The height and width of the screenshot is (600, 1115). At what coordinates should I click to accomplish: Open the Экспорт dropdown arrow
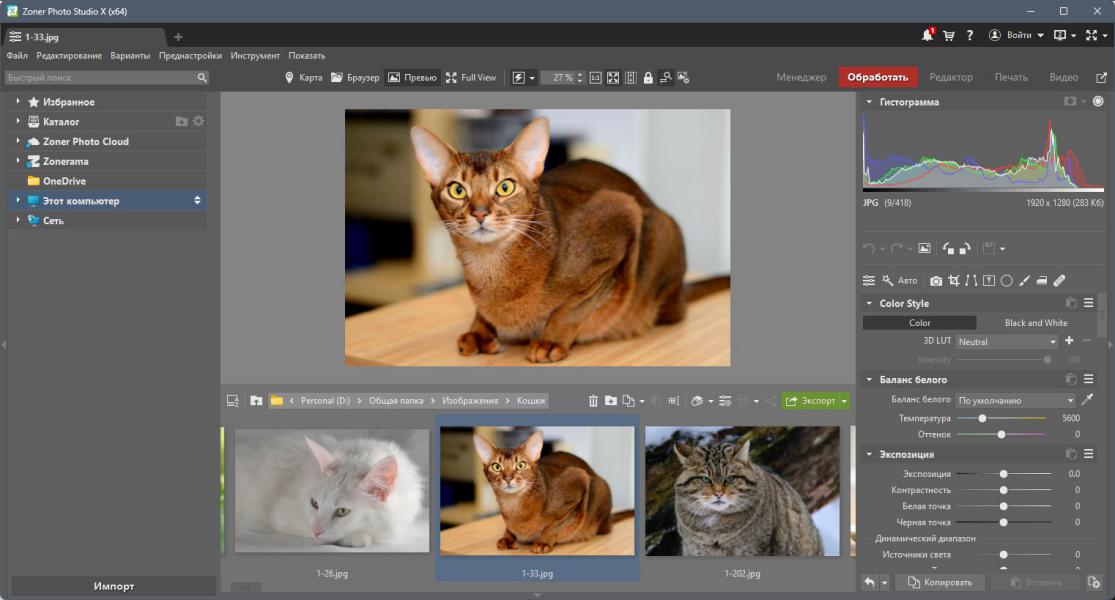[844, 401]
